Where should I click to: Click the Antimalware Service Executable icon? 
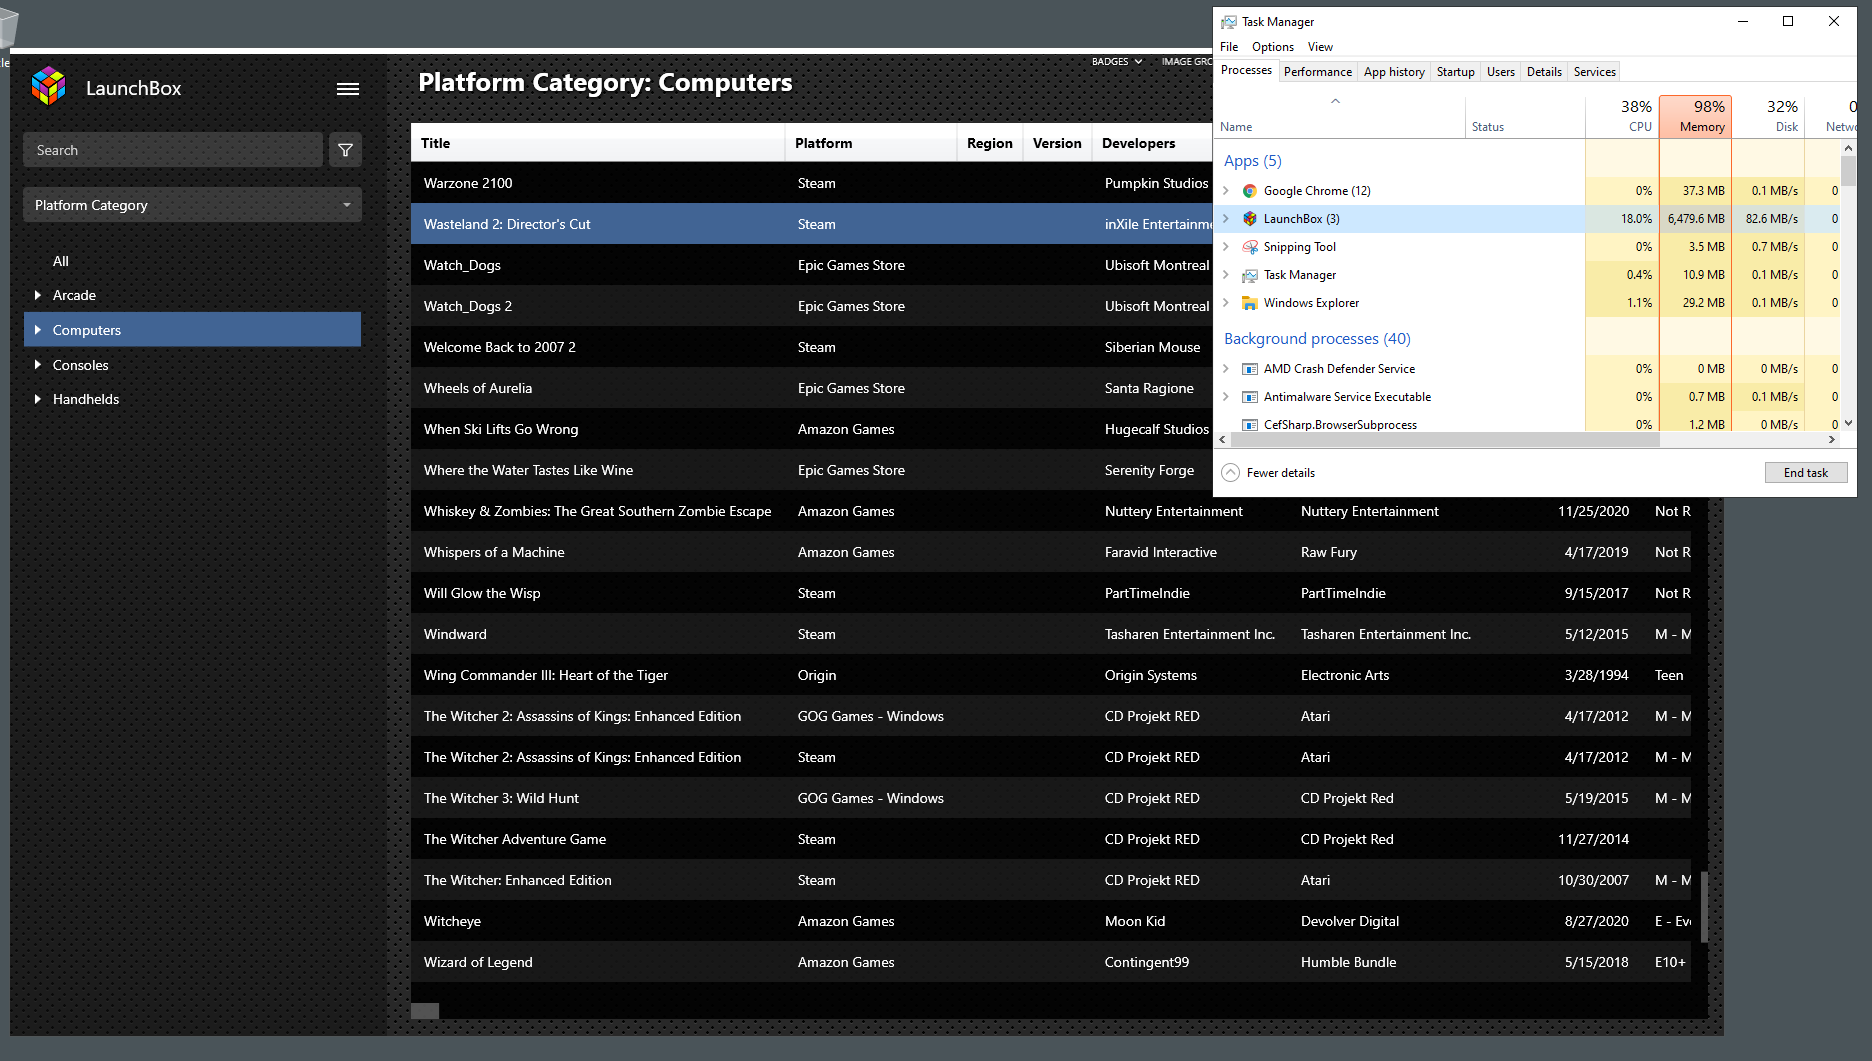[x=1250, y=397]
